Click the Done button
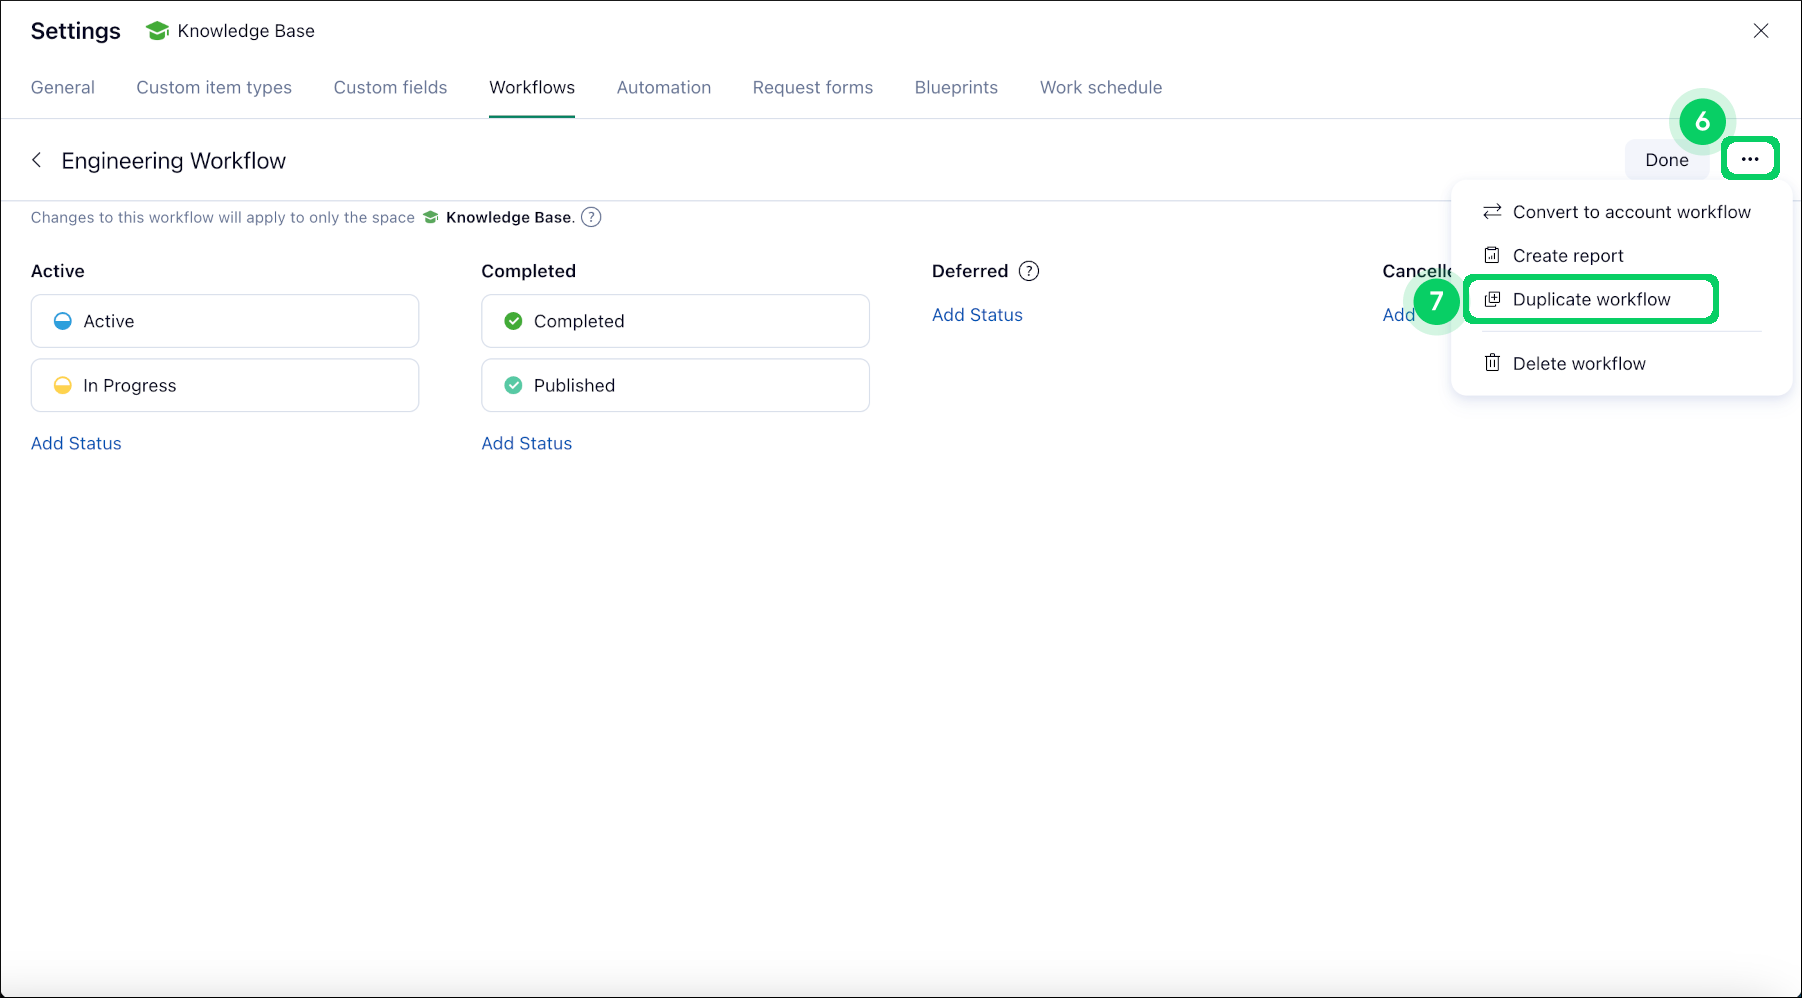This screenshot has height=998, width=1802. (x=1666, y=159)
